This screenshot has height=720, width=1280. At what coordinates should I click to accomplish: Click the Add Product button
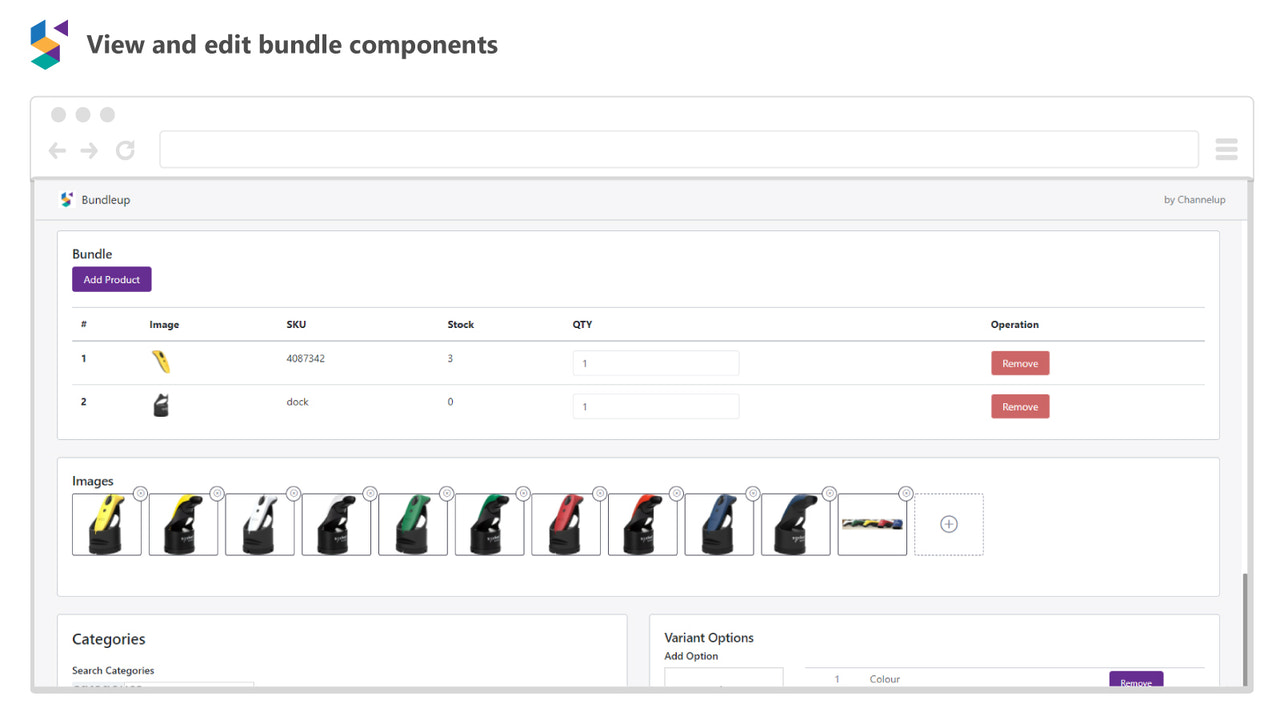pyautogui.click(x=111, y=279)
